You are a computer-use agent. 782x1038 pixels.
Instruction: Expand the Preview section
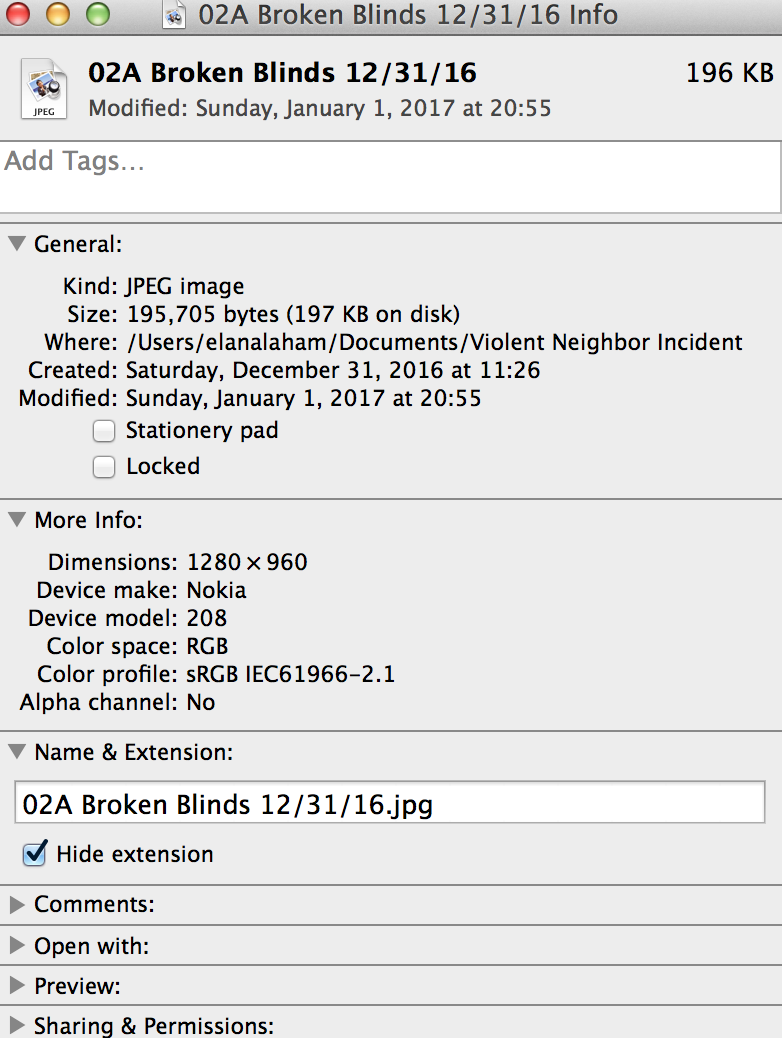[x=17, y=986]
